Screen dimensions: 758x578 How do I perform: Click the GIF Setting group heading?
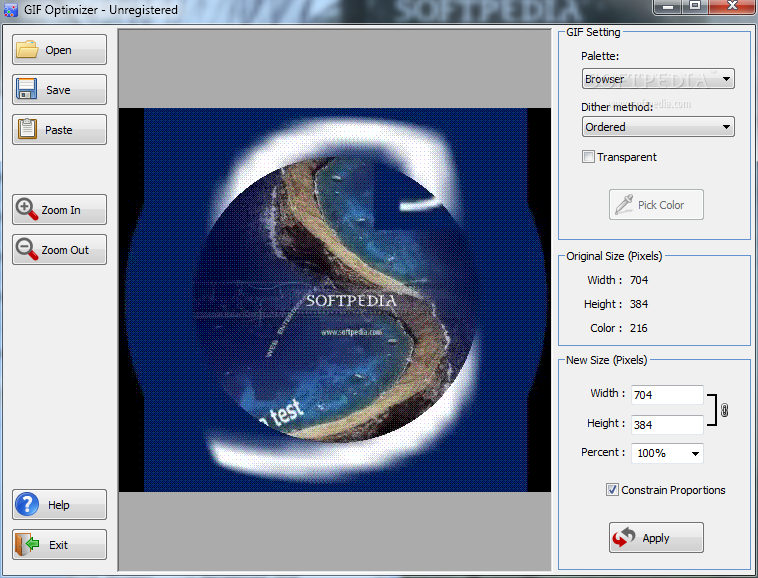point(593,32)
